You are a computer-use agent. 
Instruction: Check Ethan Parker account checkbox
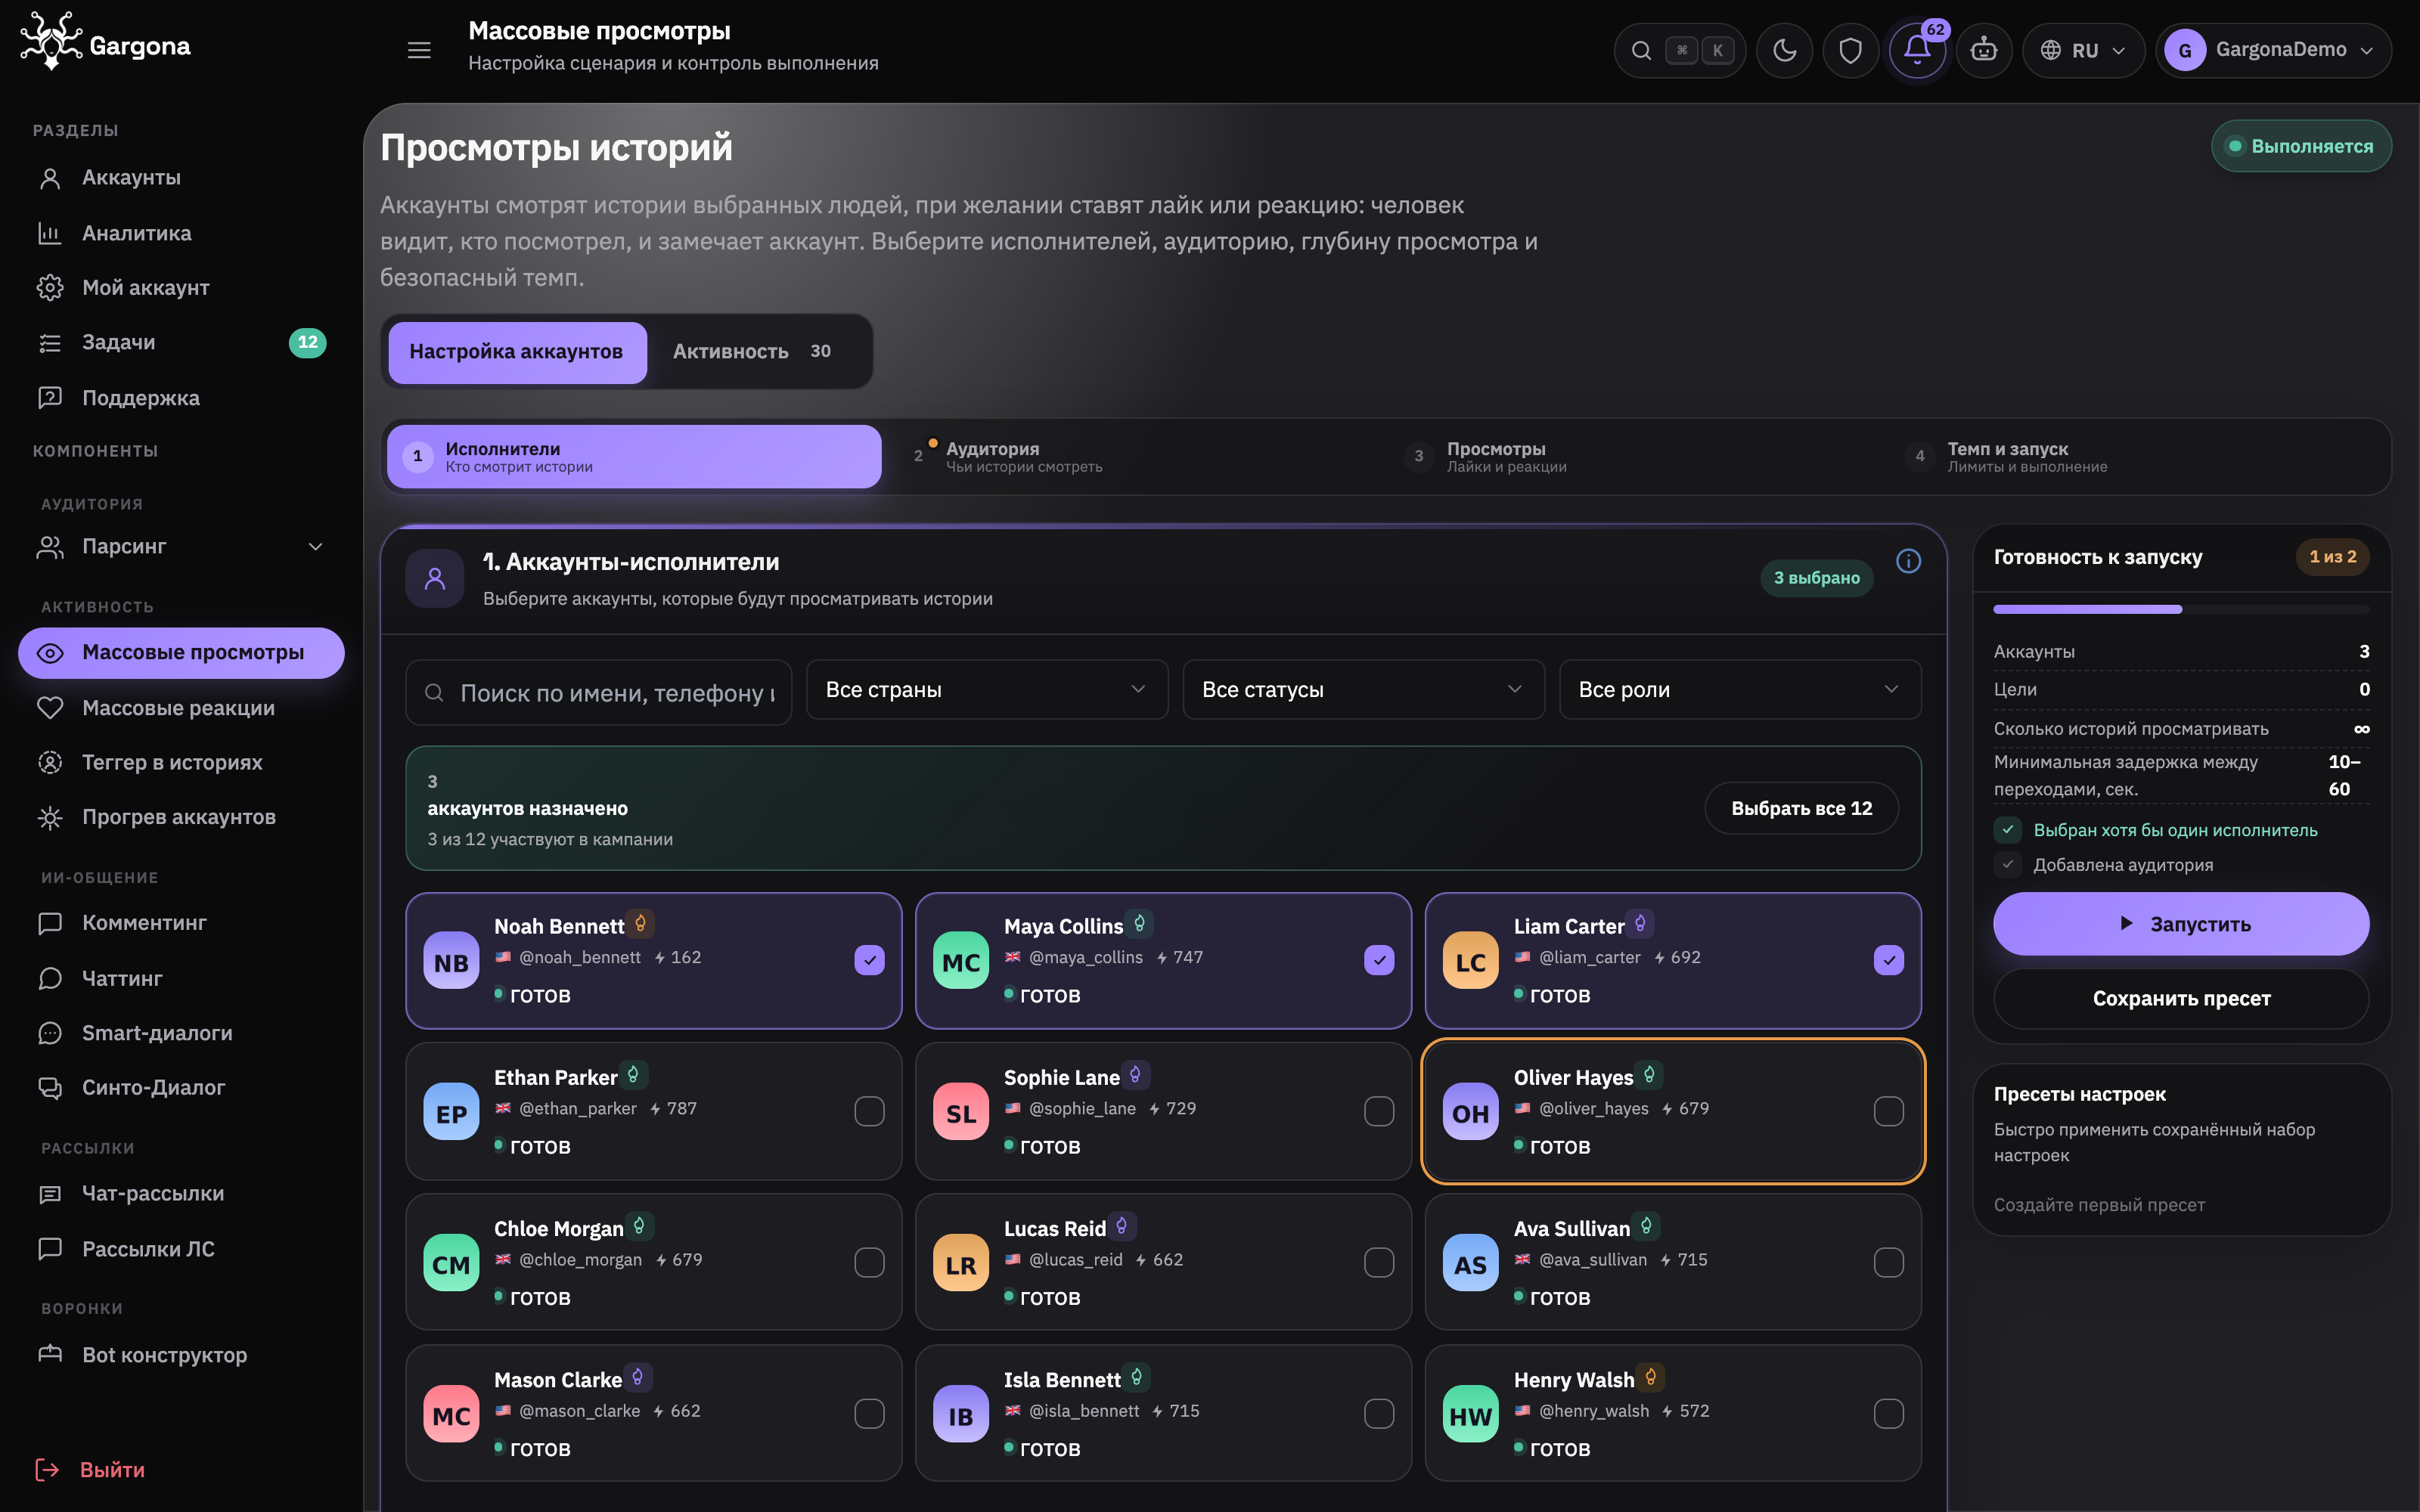(x=869, y=1111)
